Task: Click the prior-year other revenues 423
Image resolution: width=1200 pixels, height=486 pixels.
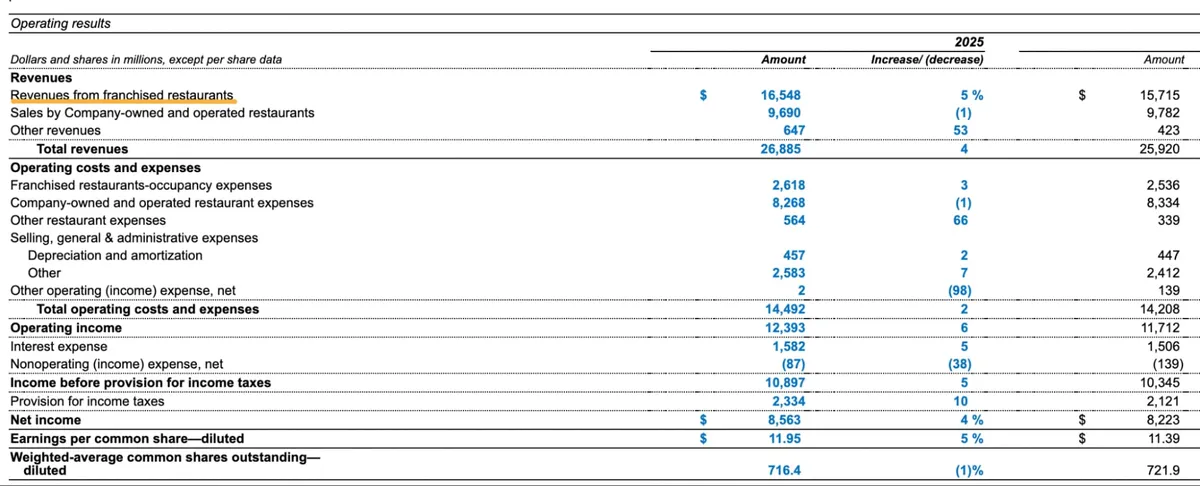Action: [x=1171, y=130]
